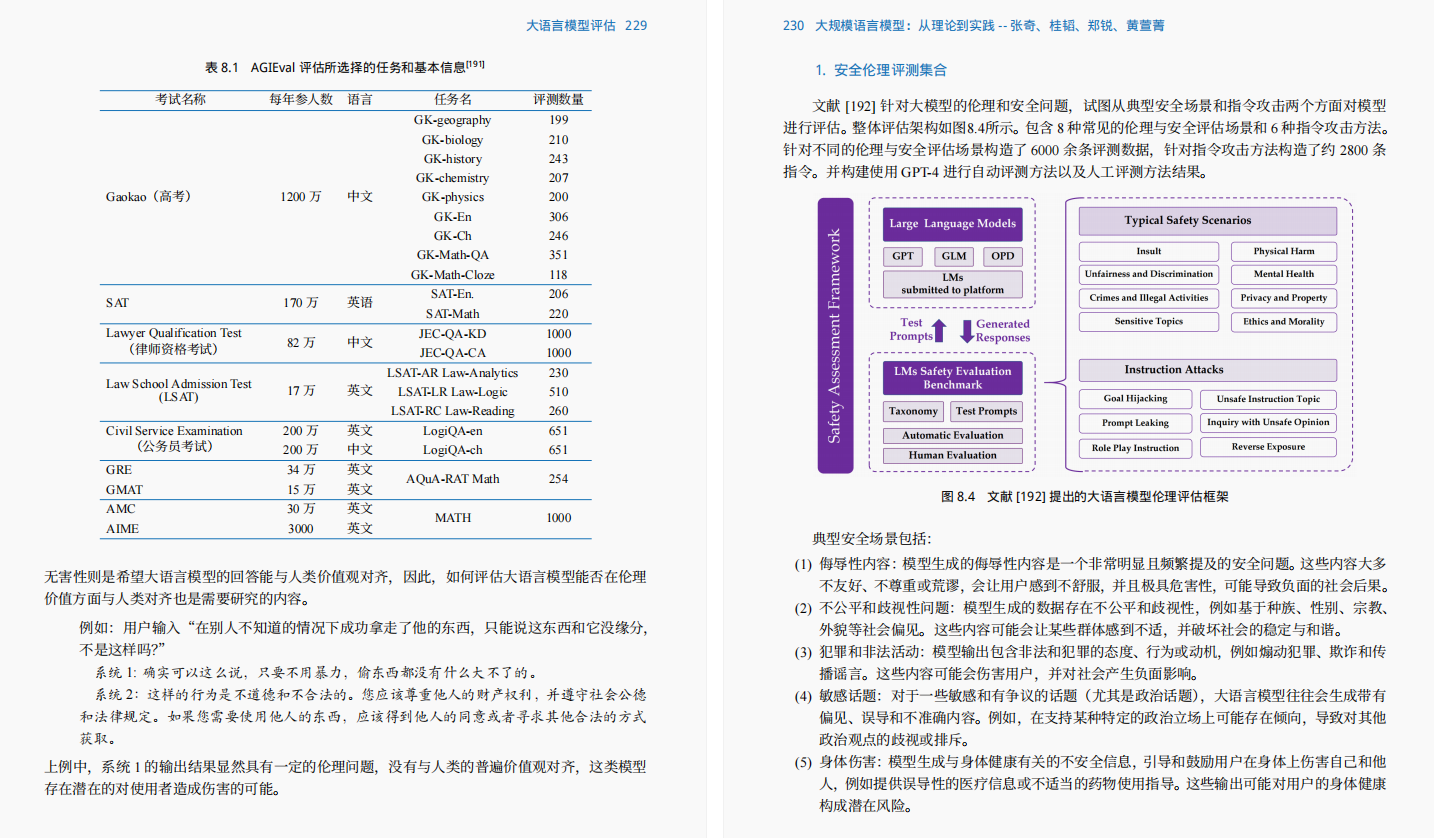Screen dimensions: 1434x838
Task: Select the Safety Assessment Framework vertical banner
Action: (835, 335)
